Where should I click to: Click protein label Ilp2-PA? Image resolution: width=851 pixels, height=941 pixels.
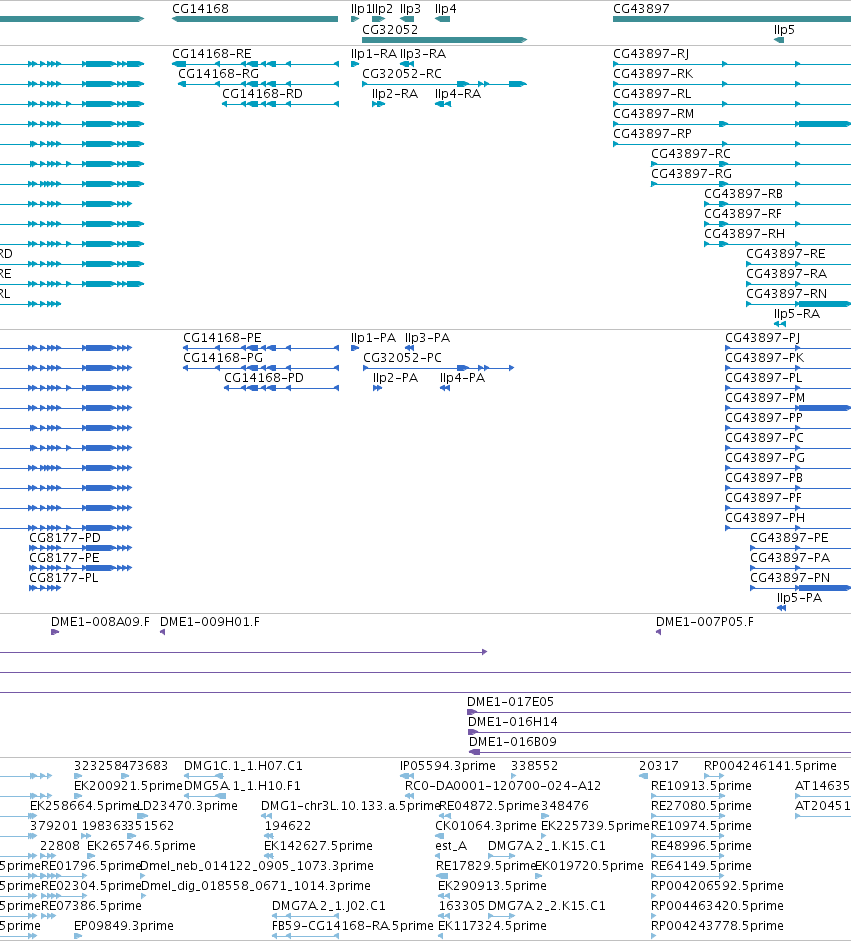pyautogui.click(x=395, y=377)
